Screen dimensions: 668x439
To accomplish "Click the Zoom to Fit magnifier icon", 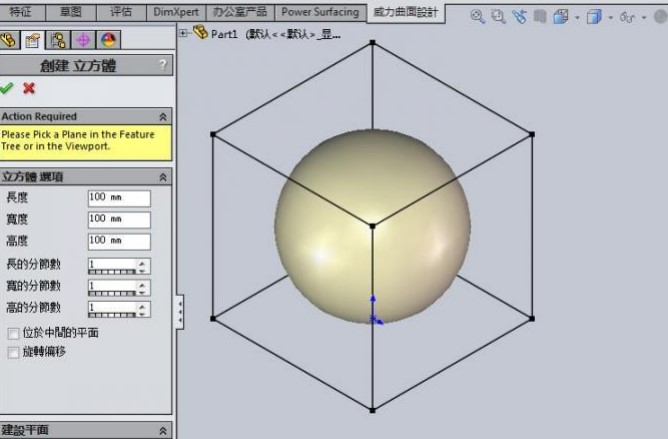I will 477,17.
